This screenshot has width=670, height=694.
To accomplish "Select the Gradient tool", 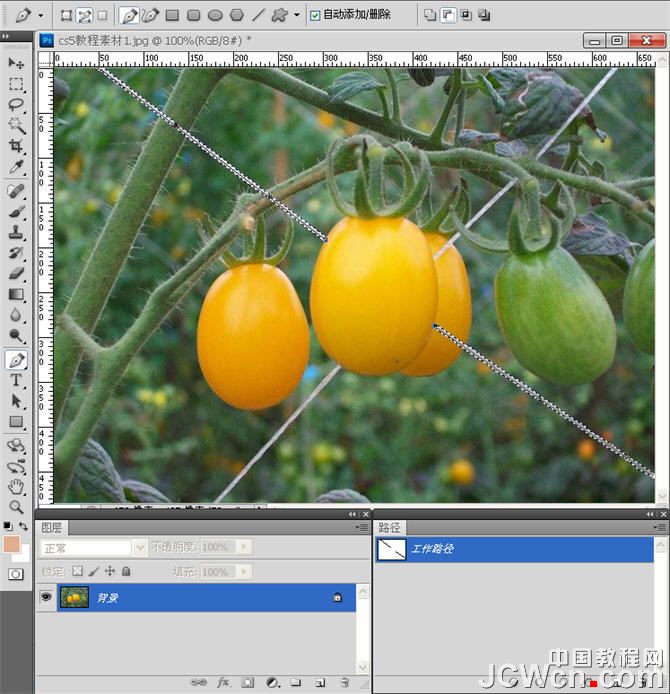I will click(16, 294).
